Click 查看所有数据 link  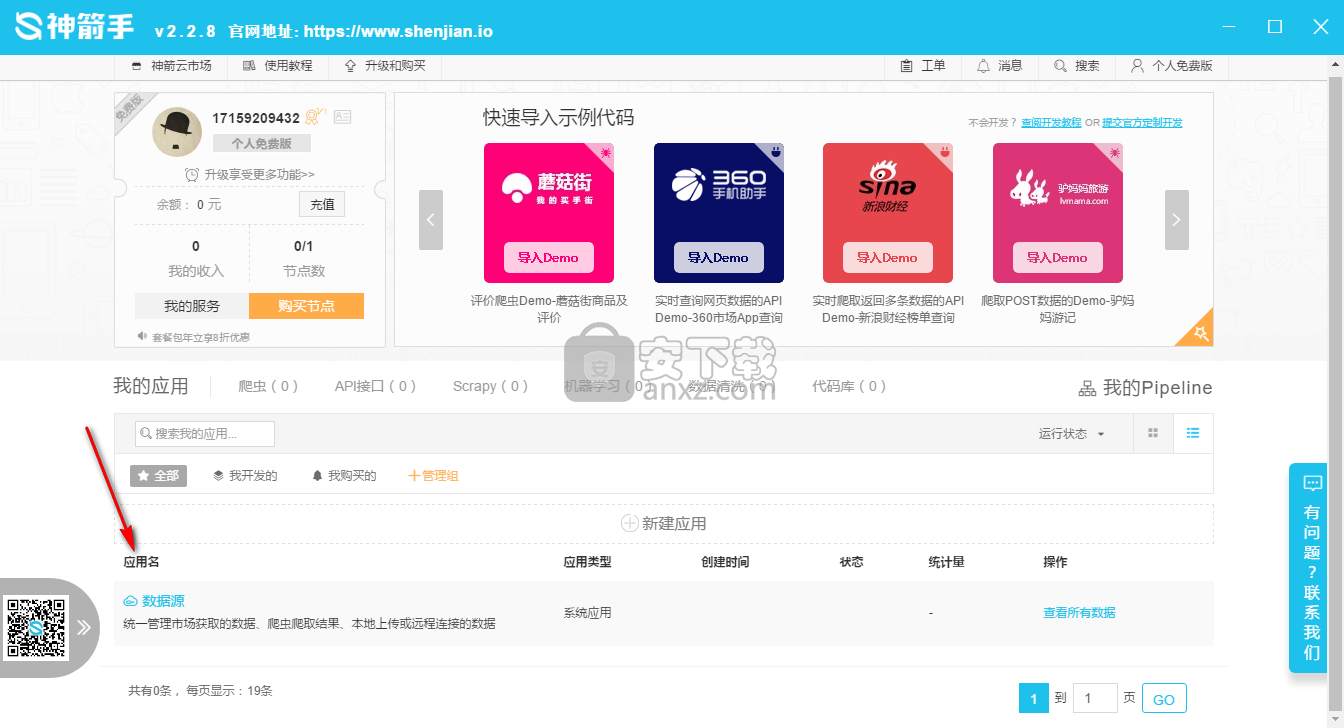pos(1079,613)
